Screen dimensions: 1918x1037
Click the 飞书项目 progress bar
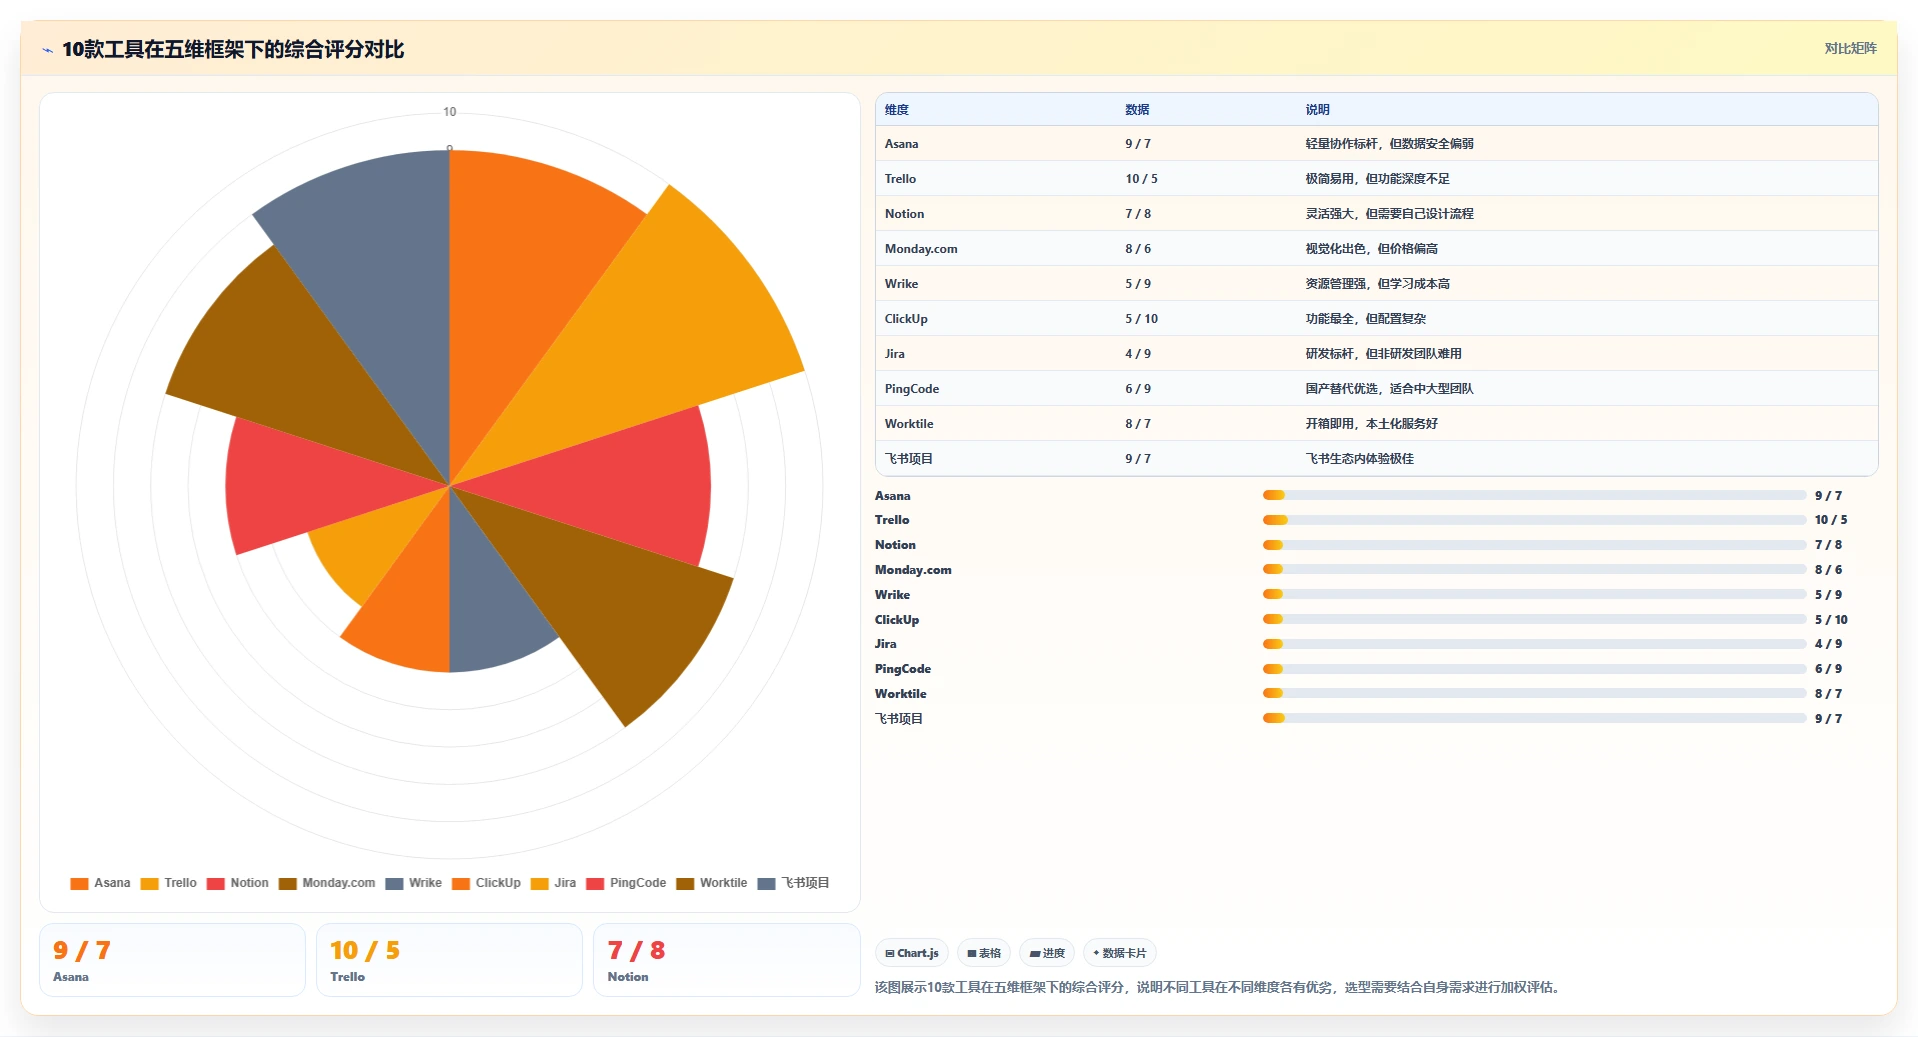[x=1534, y=718]
